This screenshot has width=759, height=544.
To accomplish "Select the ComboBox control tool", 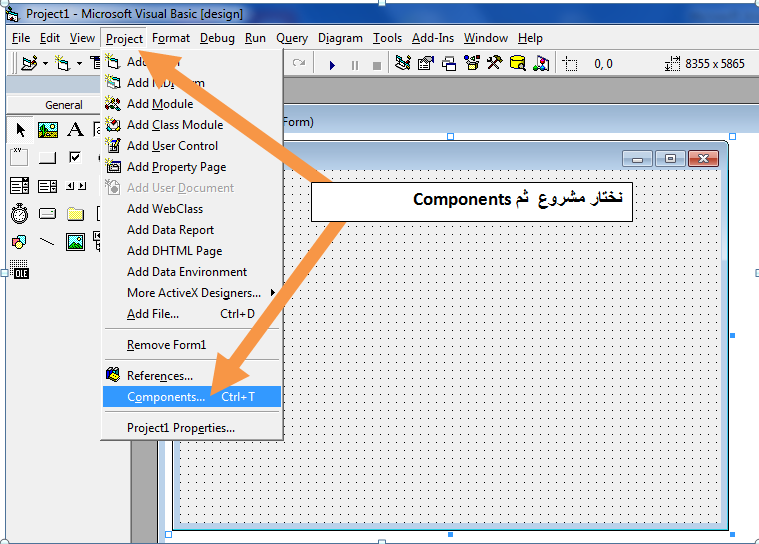I will pyautogui.click(x=19, y=185).
